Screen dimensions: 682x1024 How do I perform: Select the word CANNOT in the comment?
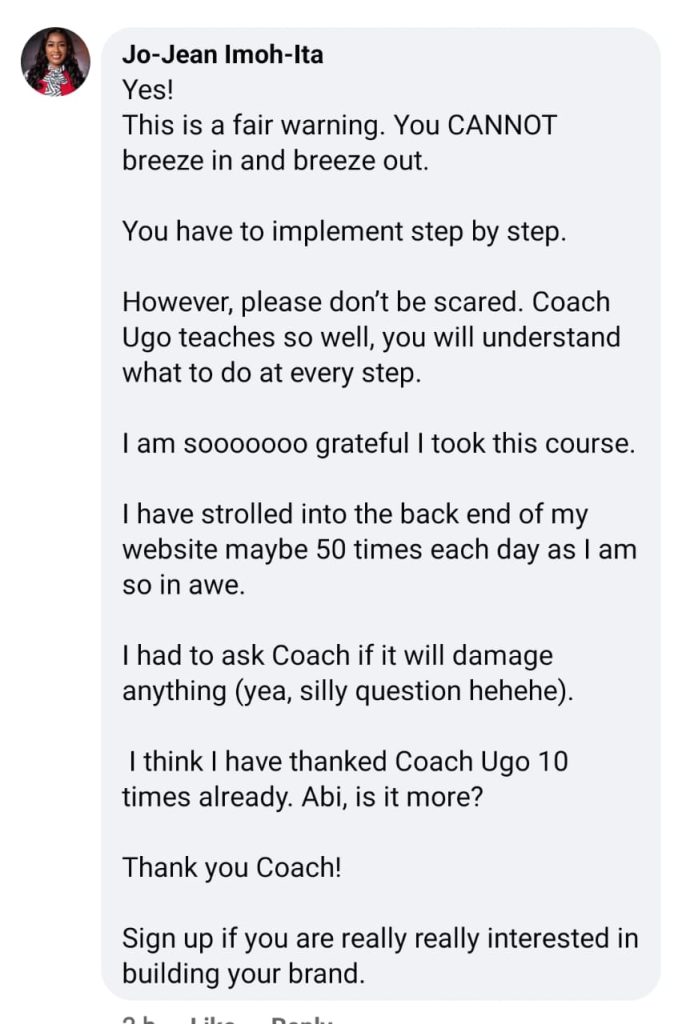point(502,125)
